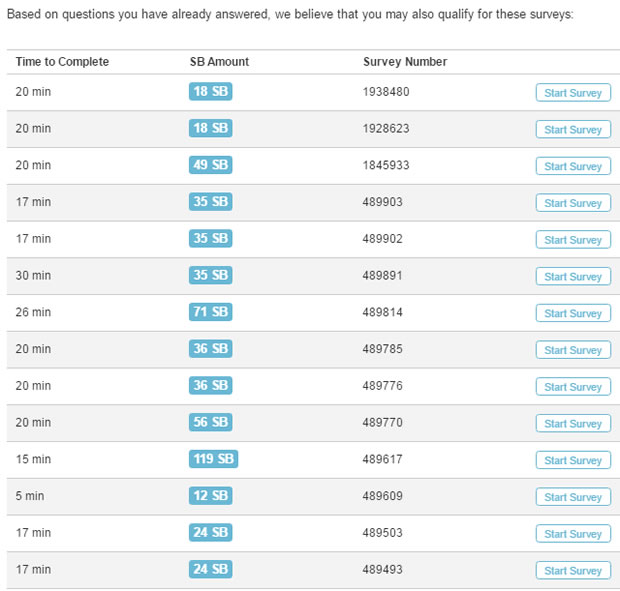Click survey number text 489785
This screenshot has width=620, height=591.
click(x=382, y=349)
